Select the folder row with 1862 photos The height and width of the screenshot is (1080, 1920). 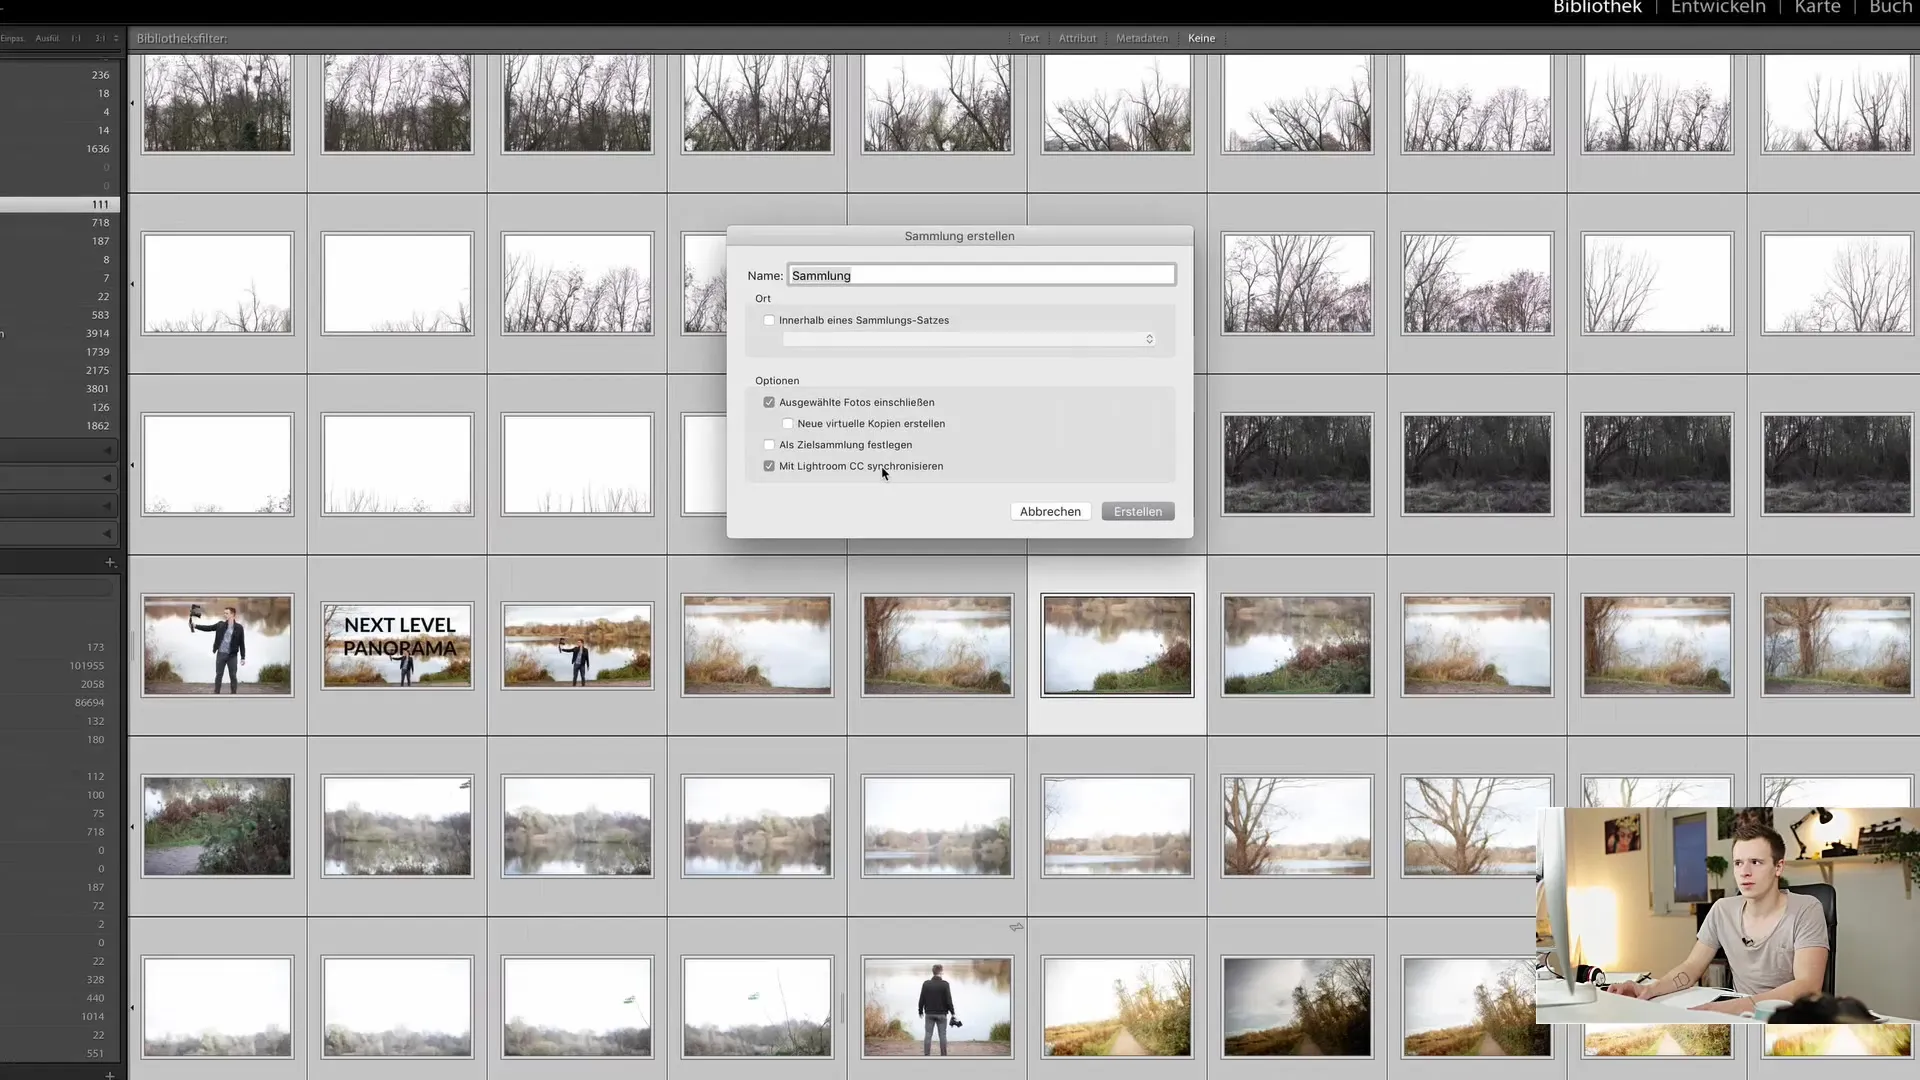[60, 426]
